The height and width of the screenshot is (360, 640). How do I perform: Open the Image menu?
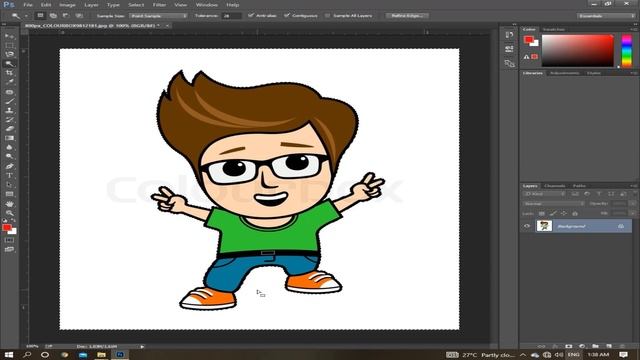click(67, 5)
